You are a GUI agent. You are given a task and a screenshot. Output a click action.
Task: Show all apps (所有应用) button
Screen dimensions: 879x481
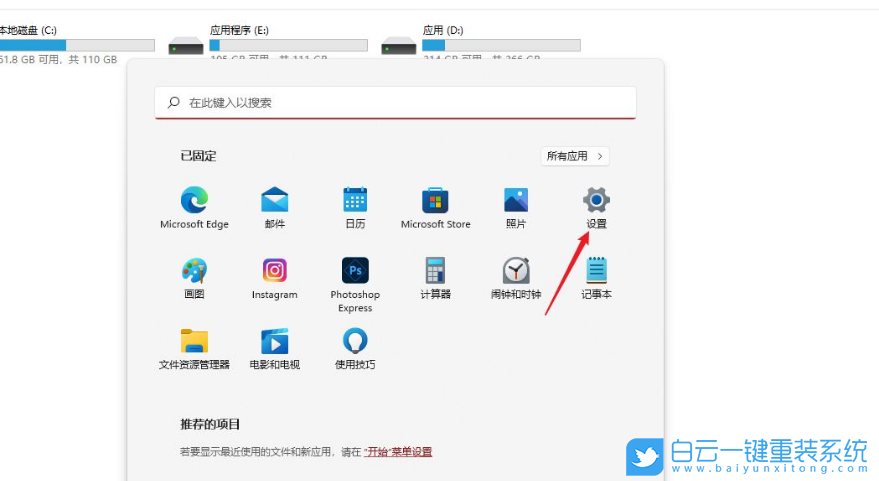[575, 156]
